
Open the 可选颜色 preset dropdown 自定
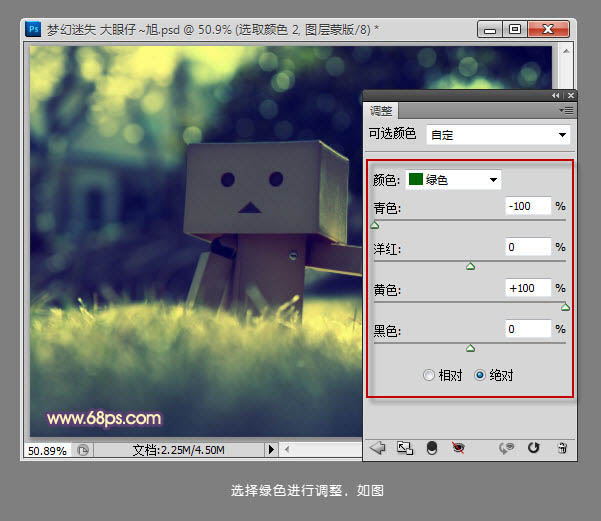pos(498,134)
